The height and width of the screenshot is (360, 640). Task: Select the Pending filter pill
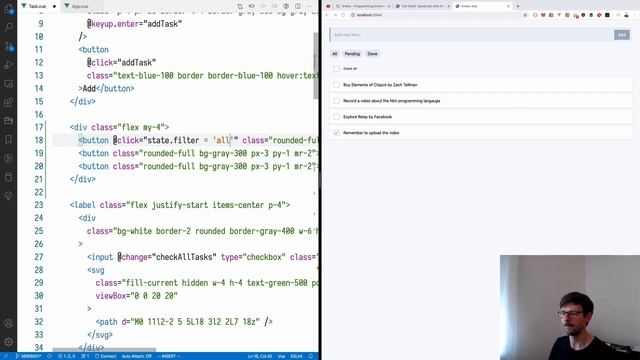click(x=352, y=54)
